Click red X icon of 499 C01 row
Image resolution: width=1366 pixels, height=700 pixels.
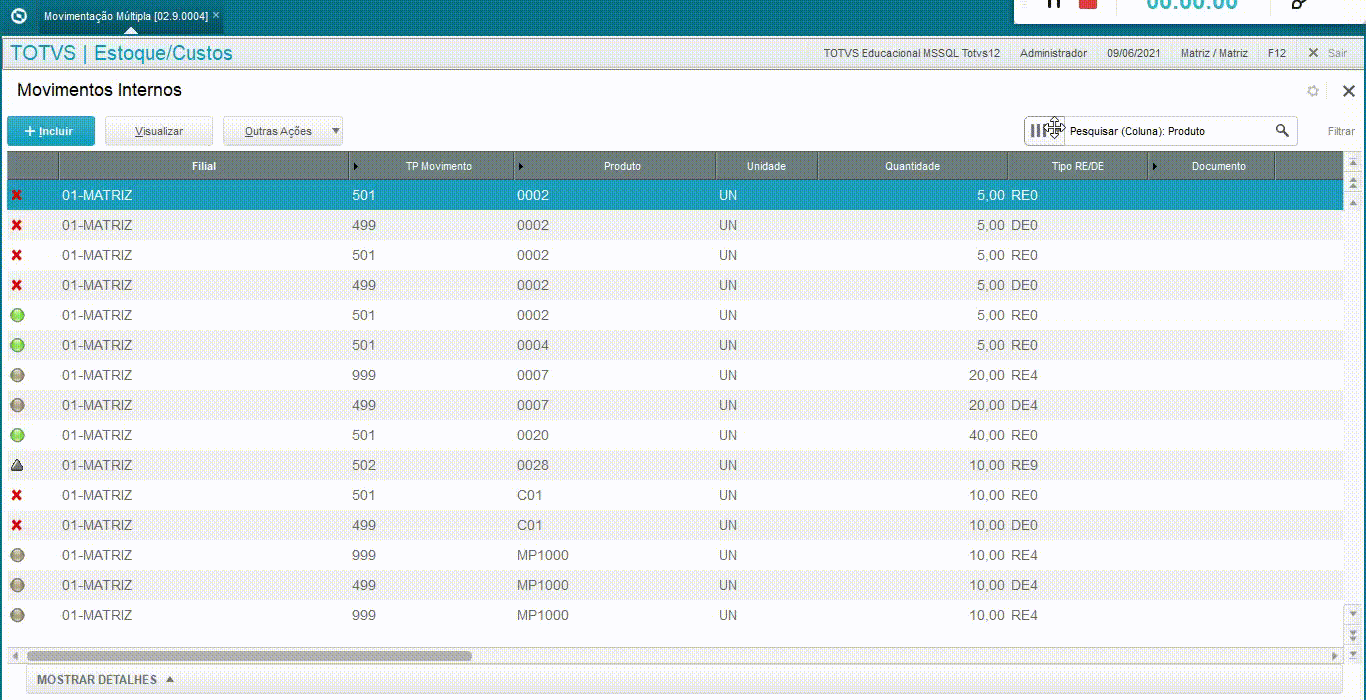pos(16,525)
